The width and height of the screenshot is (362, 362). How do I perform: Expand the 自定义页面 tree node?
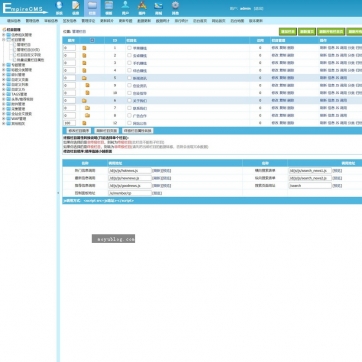[4, 80]
